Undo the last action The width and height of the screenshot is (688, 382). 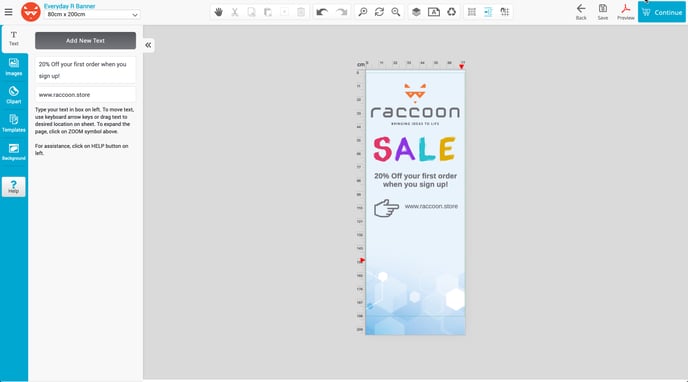tap(322, 12)
